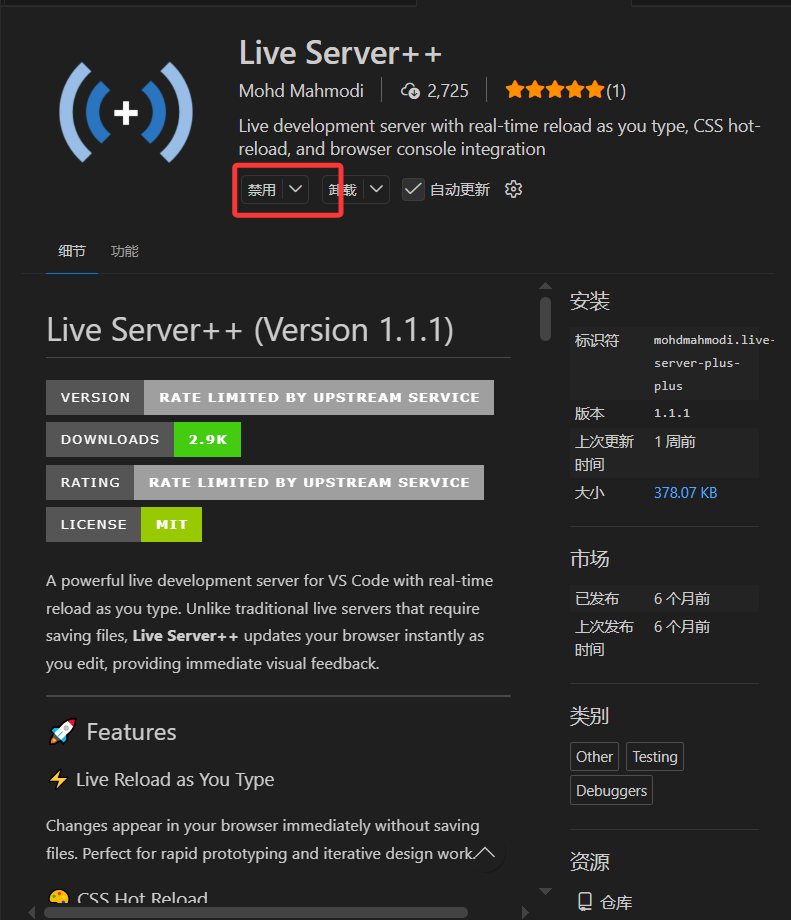
Task: Click the 禁用 button
Action: (262, 189)
